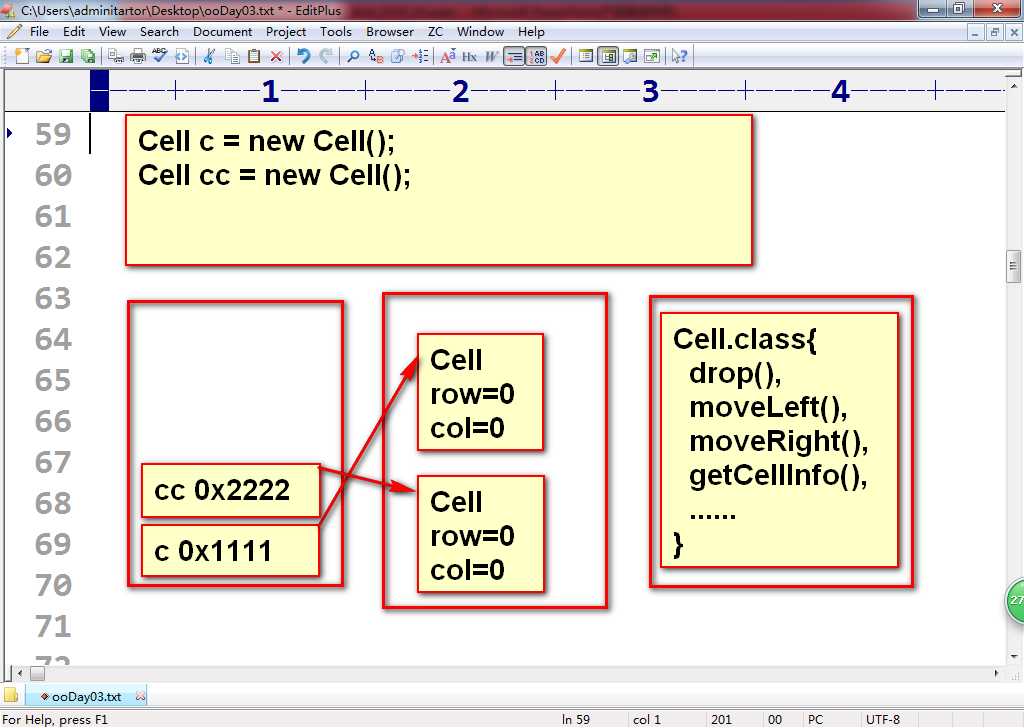
Task: Open the Edit menu
Action: pos(74,31)
